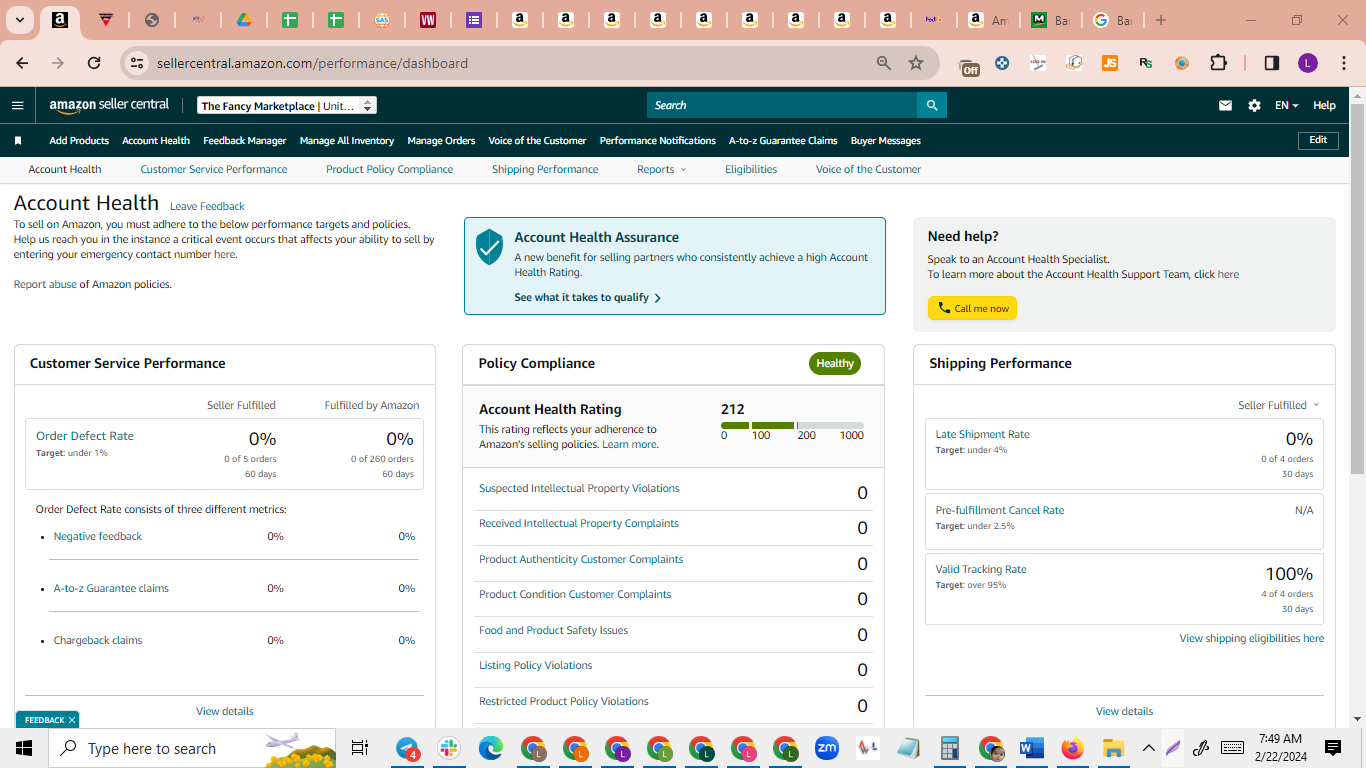Click the Account Health Rating progress bar
The image size is (1366, 768).
(792, 426)
